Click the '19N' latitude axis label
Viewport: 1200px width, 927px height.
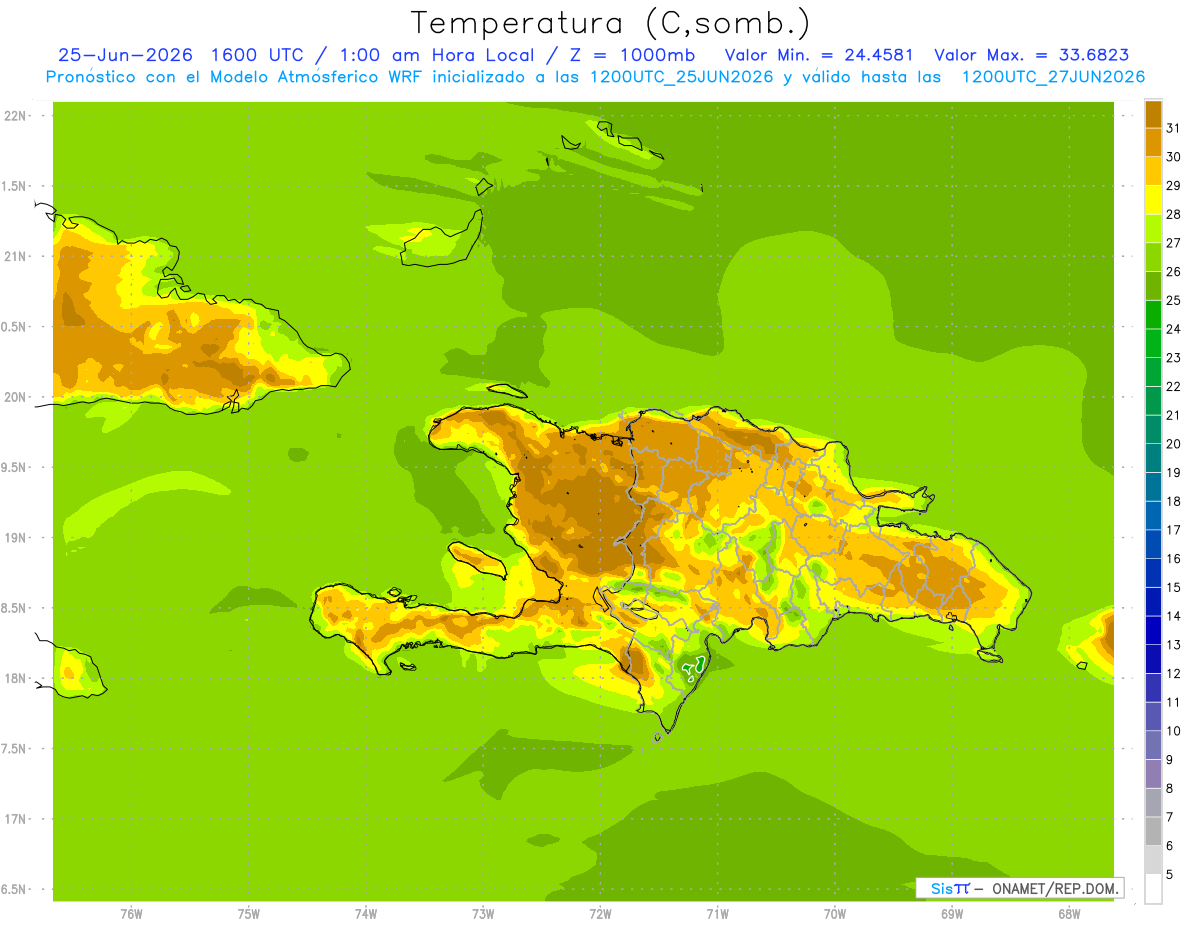(16, 538)
